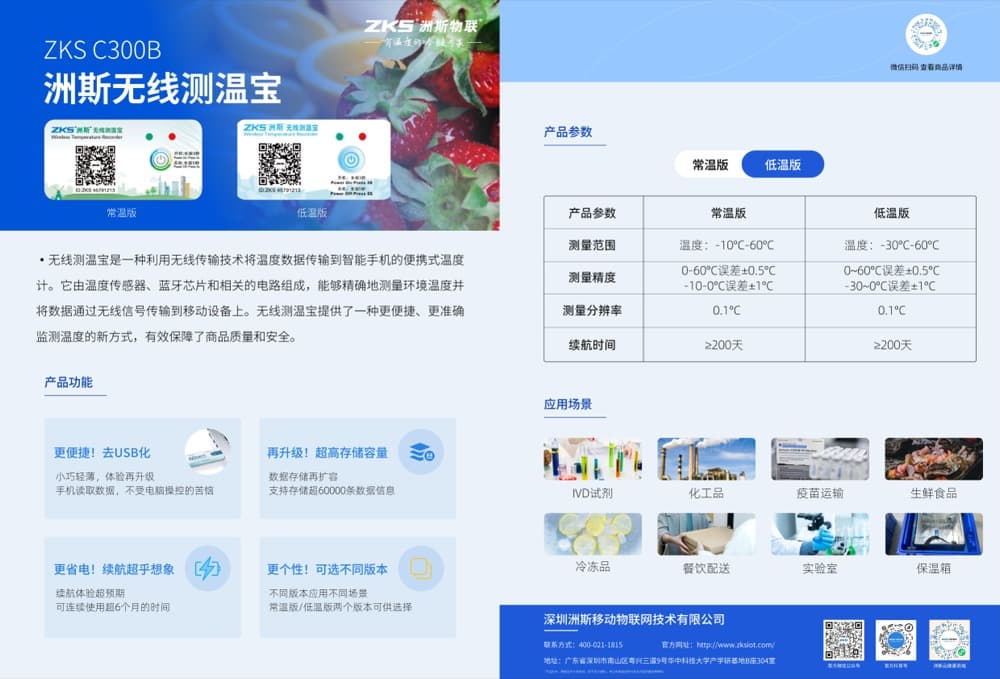1000x679 pixels.
Task: Click the 应用场景 section heading
Action: pos(568,404)
